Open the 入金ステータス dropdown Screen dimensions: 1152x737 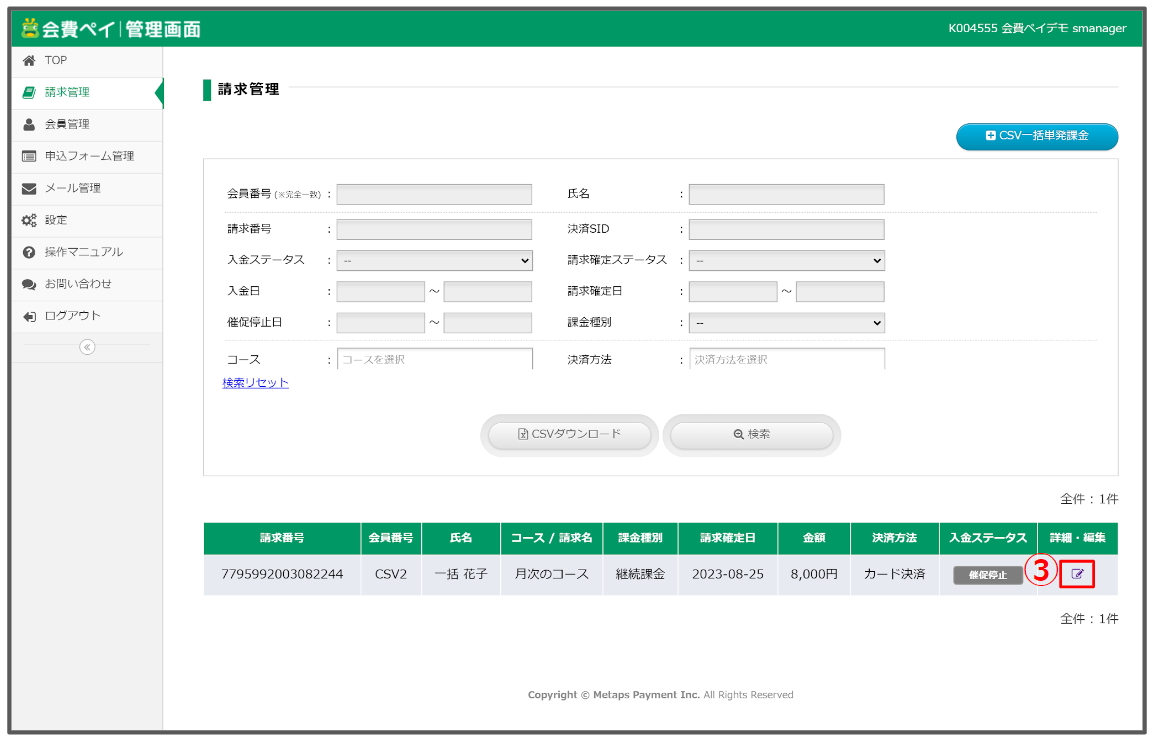click(x=434, y=261)
